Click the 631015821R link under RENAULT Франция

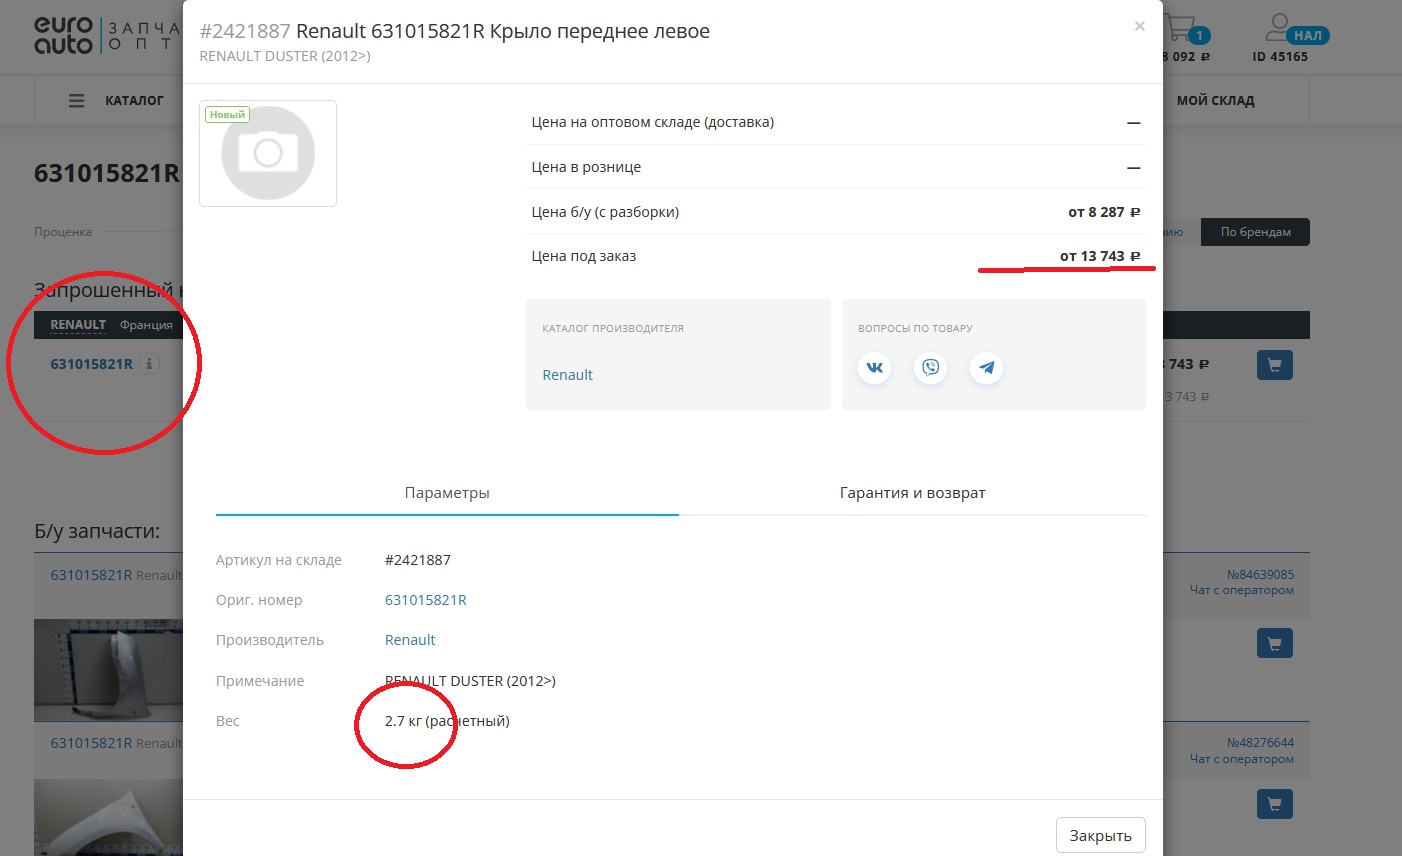point(91,364)
